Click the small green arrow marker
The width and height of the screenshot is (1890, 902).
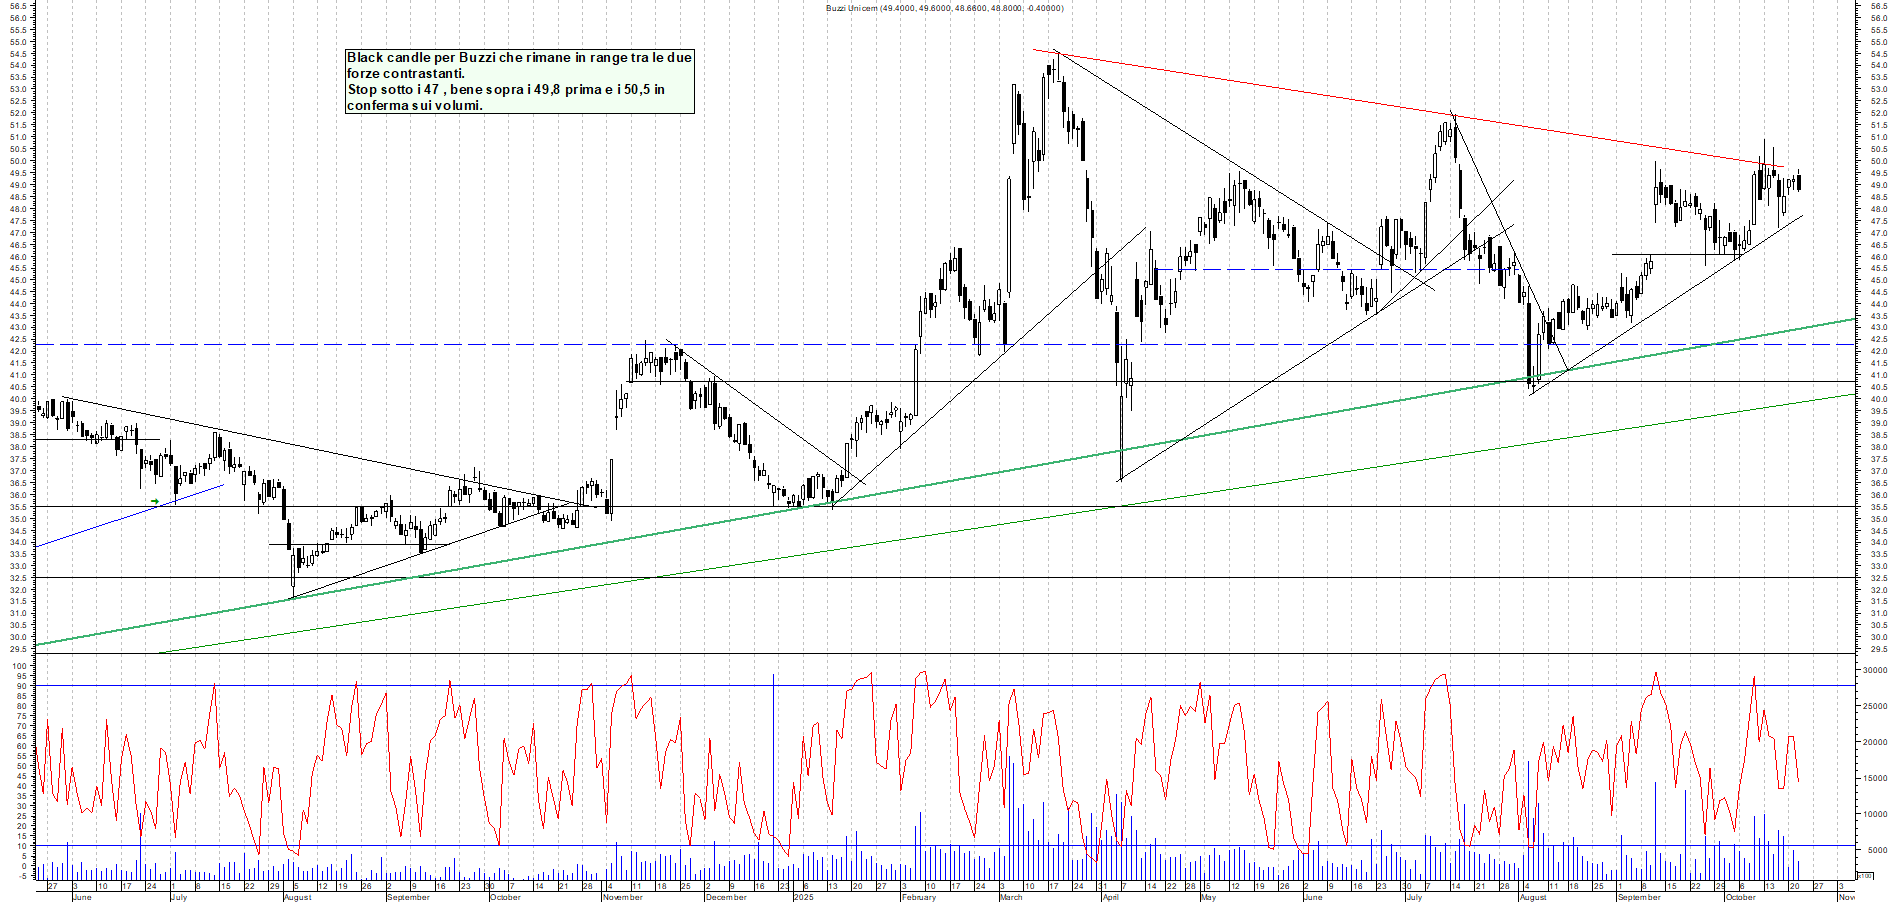(155, 501)
